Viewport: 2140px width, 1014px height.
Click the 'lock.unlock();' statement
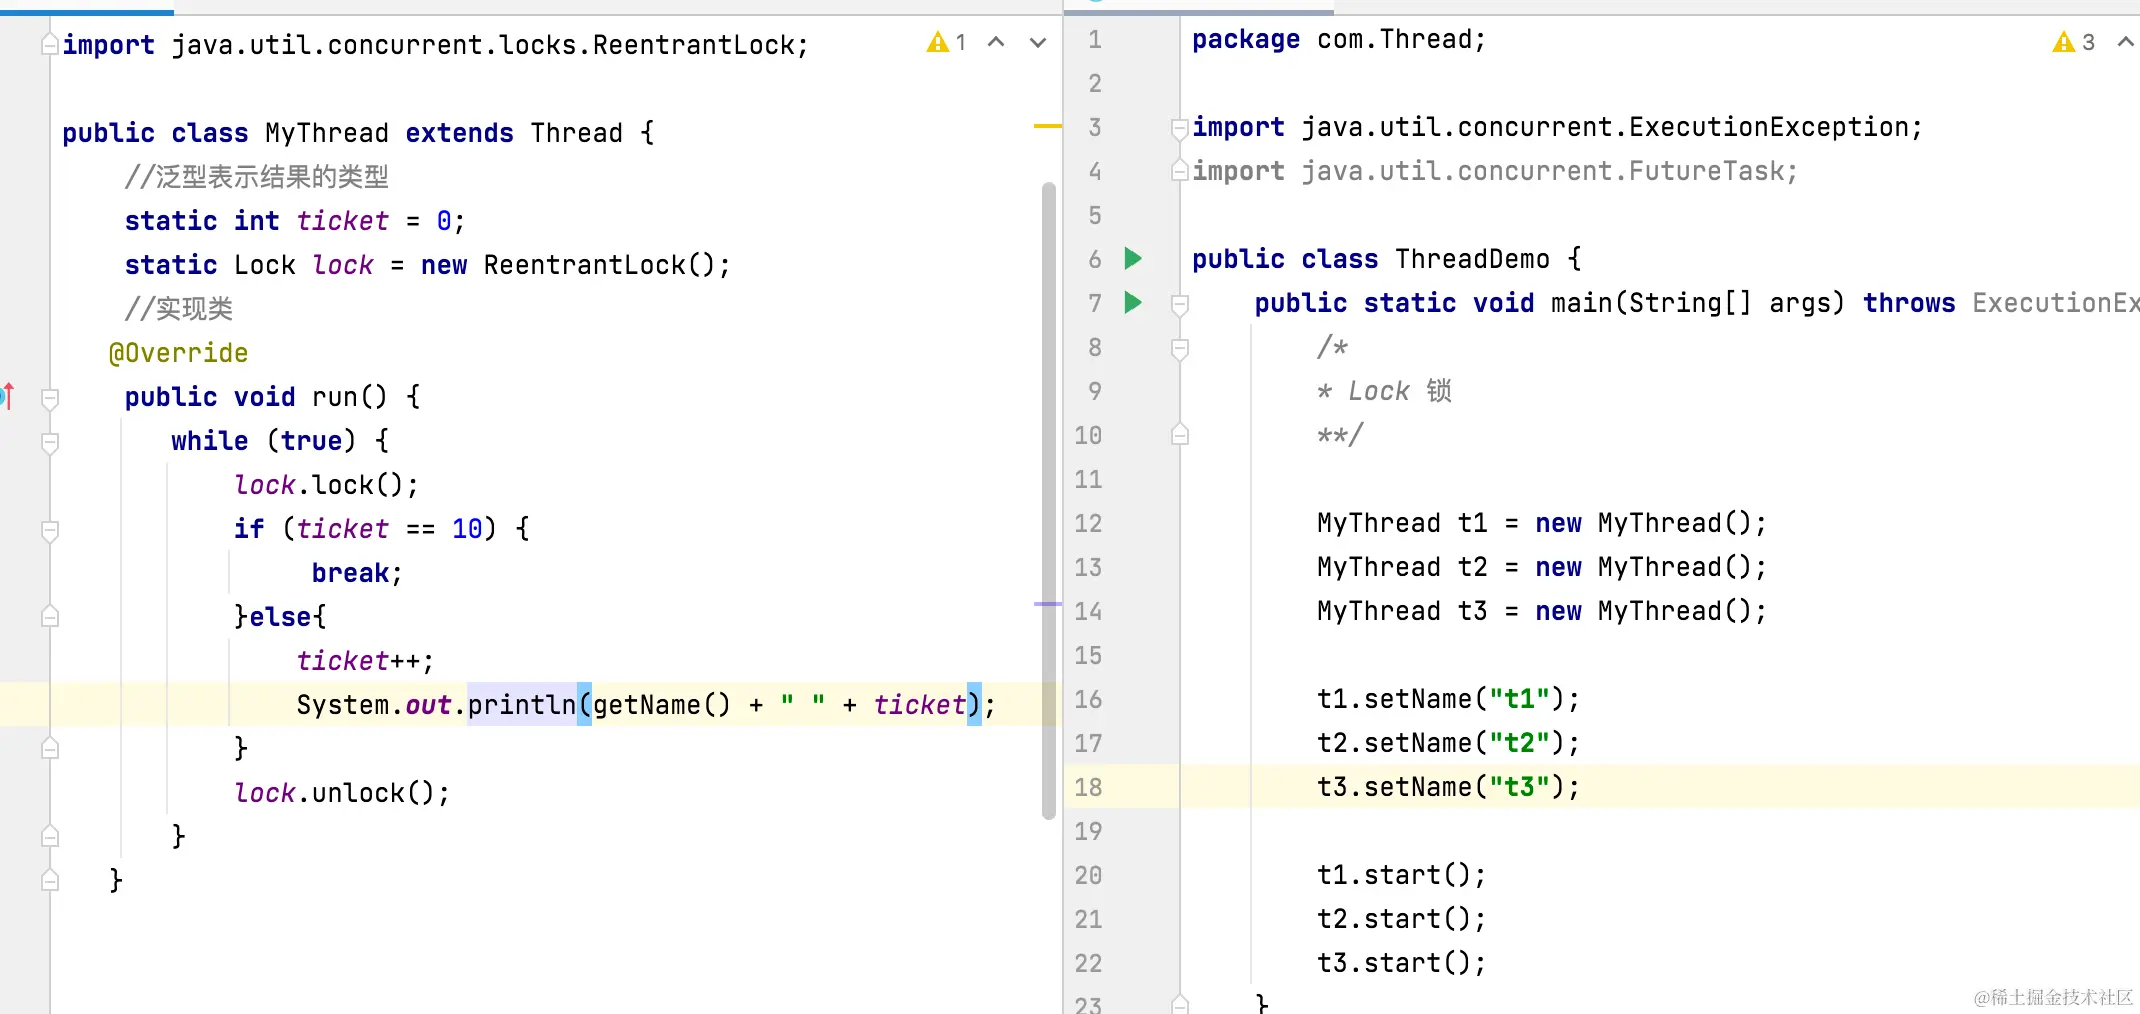click(342, 793)
